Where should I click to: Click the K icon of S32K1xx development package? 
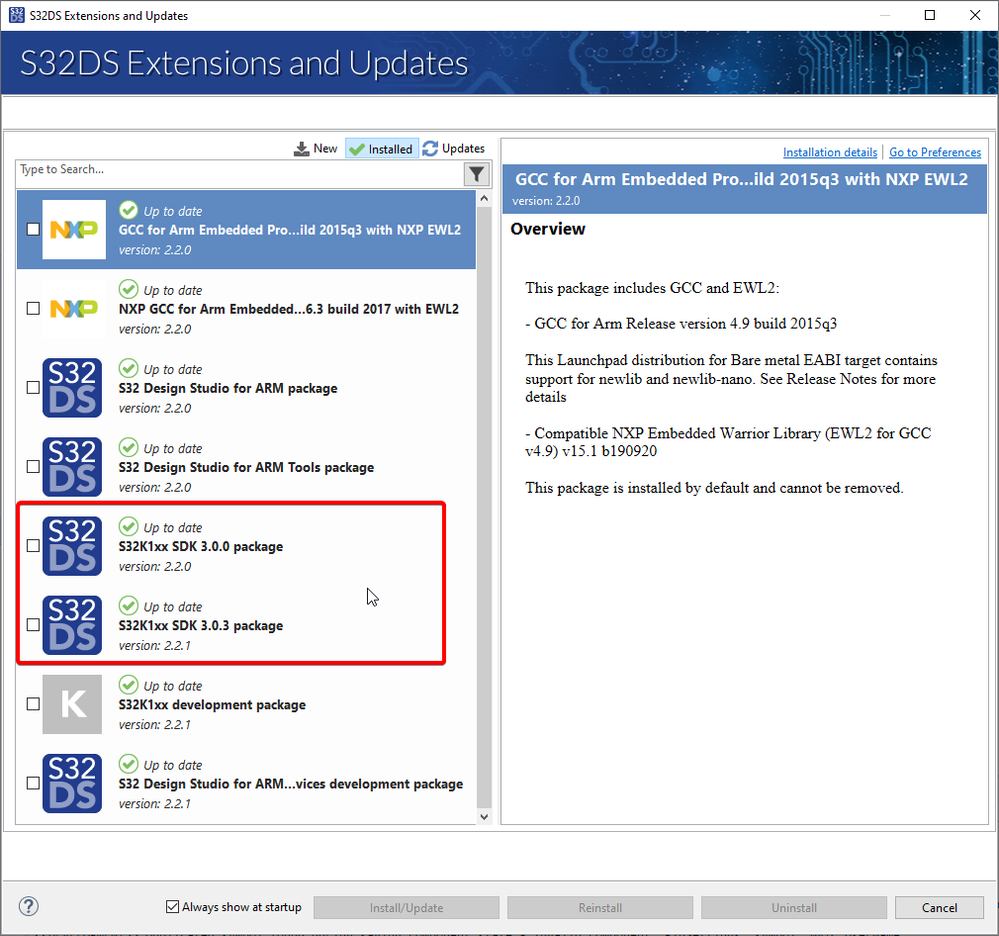pyautogui.click(x=72, y=704)
